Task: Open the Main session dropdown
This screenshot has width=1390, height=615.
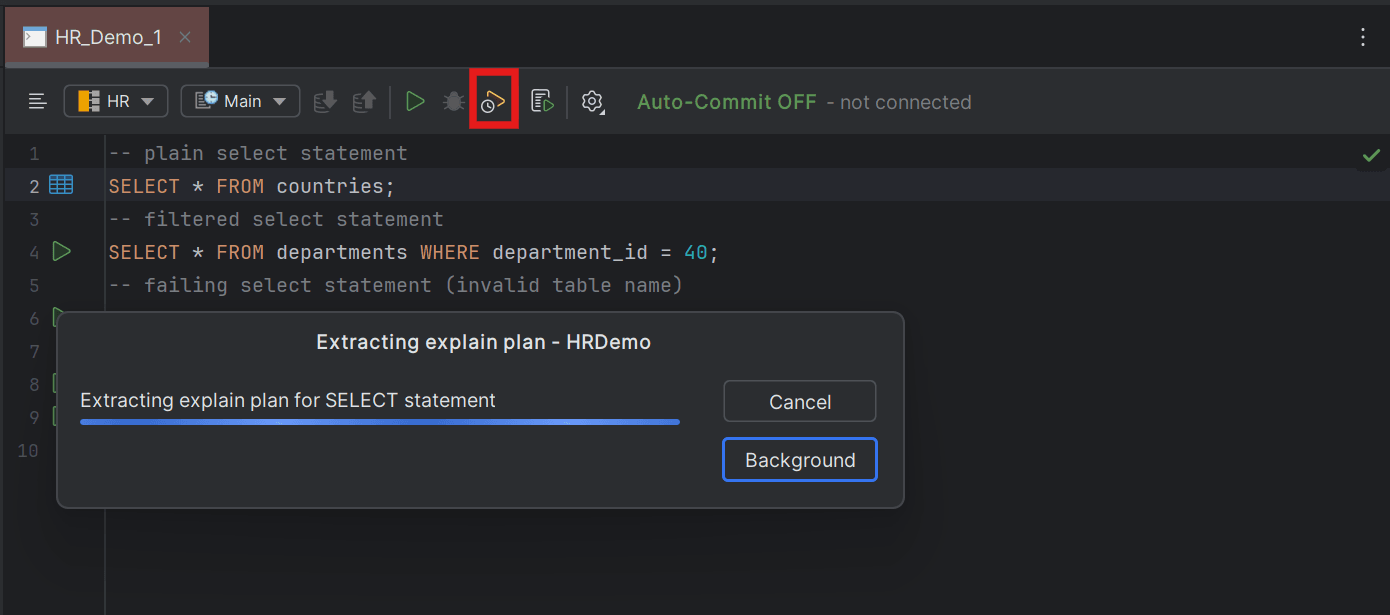Action: pos(240,101)
